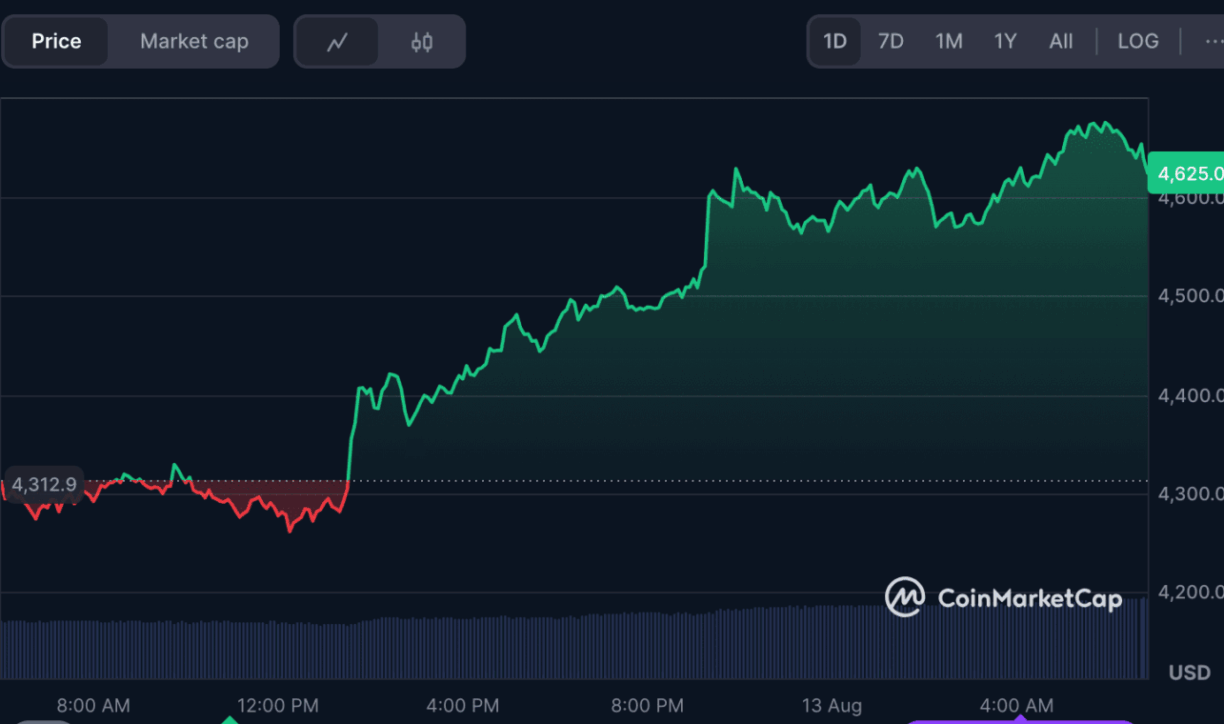Switch the chart to Market cap view
The width and height of the screenshot is (1224, 724).
(x=193, y=41)
